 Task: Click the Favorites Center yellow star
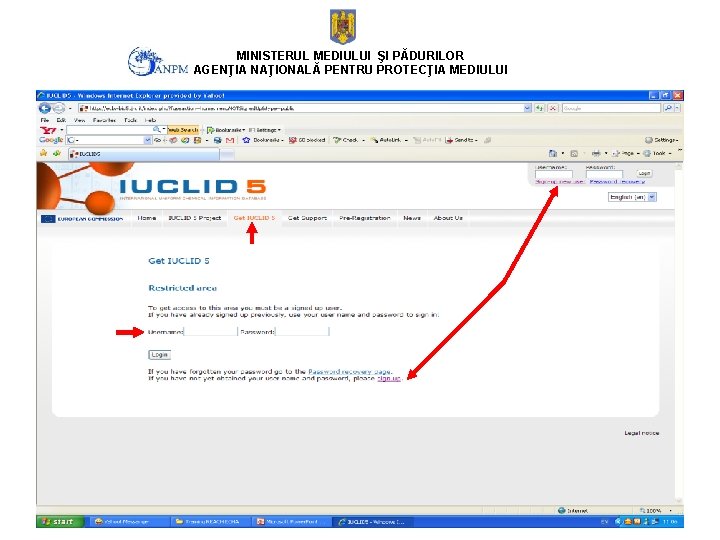tap(44, 153)
